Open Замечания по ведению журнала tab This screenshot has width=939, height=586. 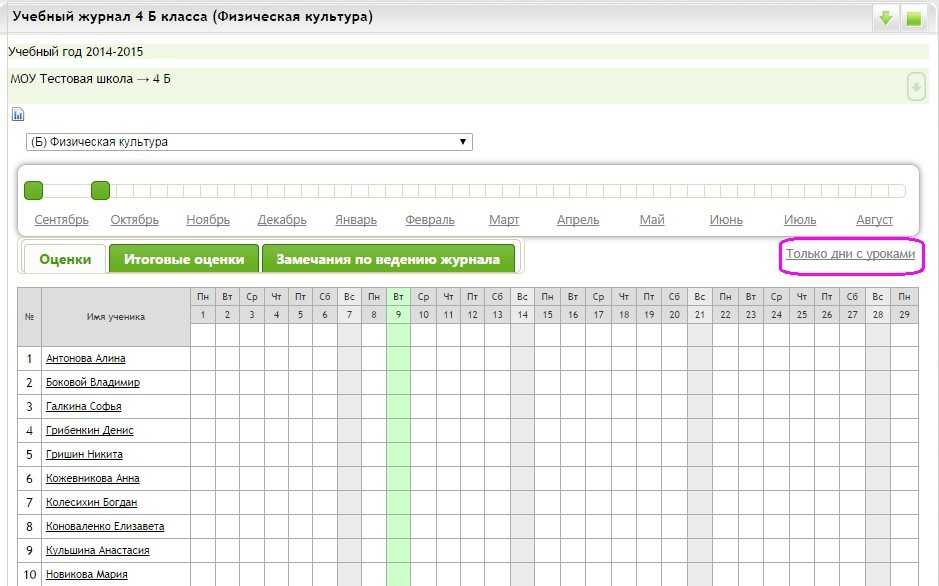388,259
